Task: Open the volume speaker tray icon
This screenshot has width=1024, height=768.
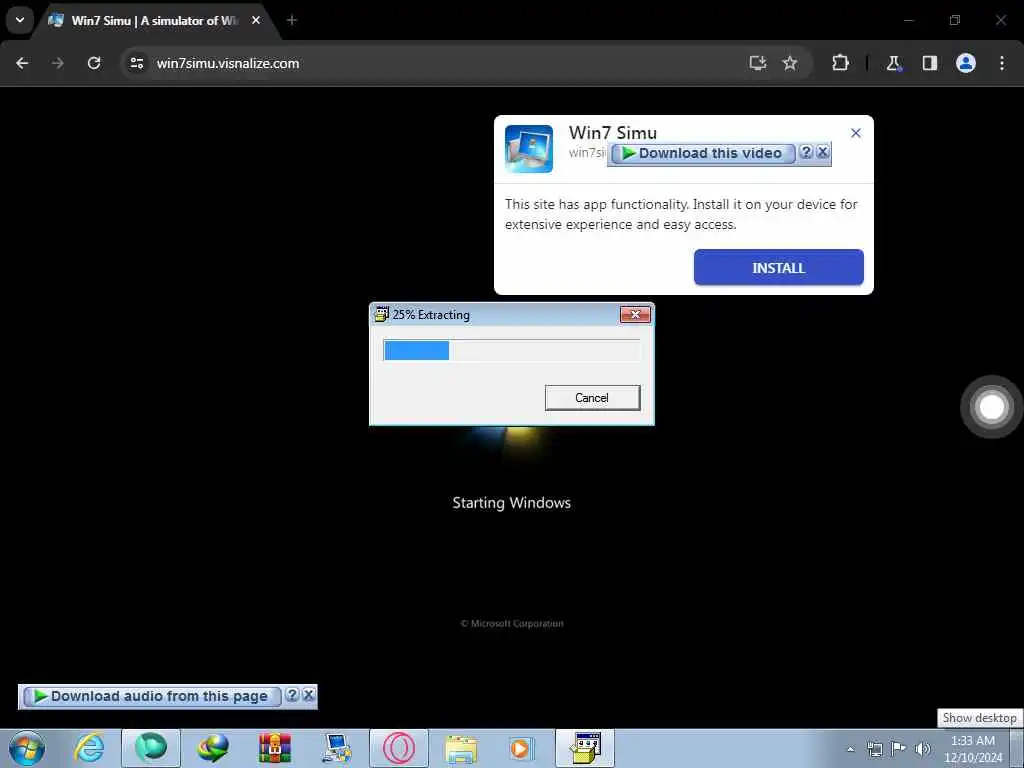Action: 923,749
